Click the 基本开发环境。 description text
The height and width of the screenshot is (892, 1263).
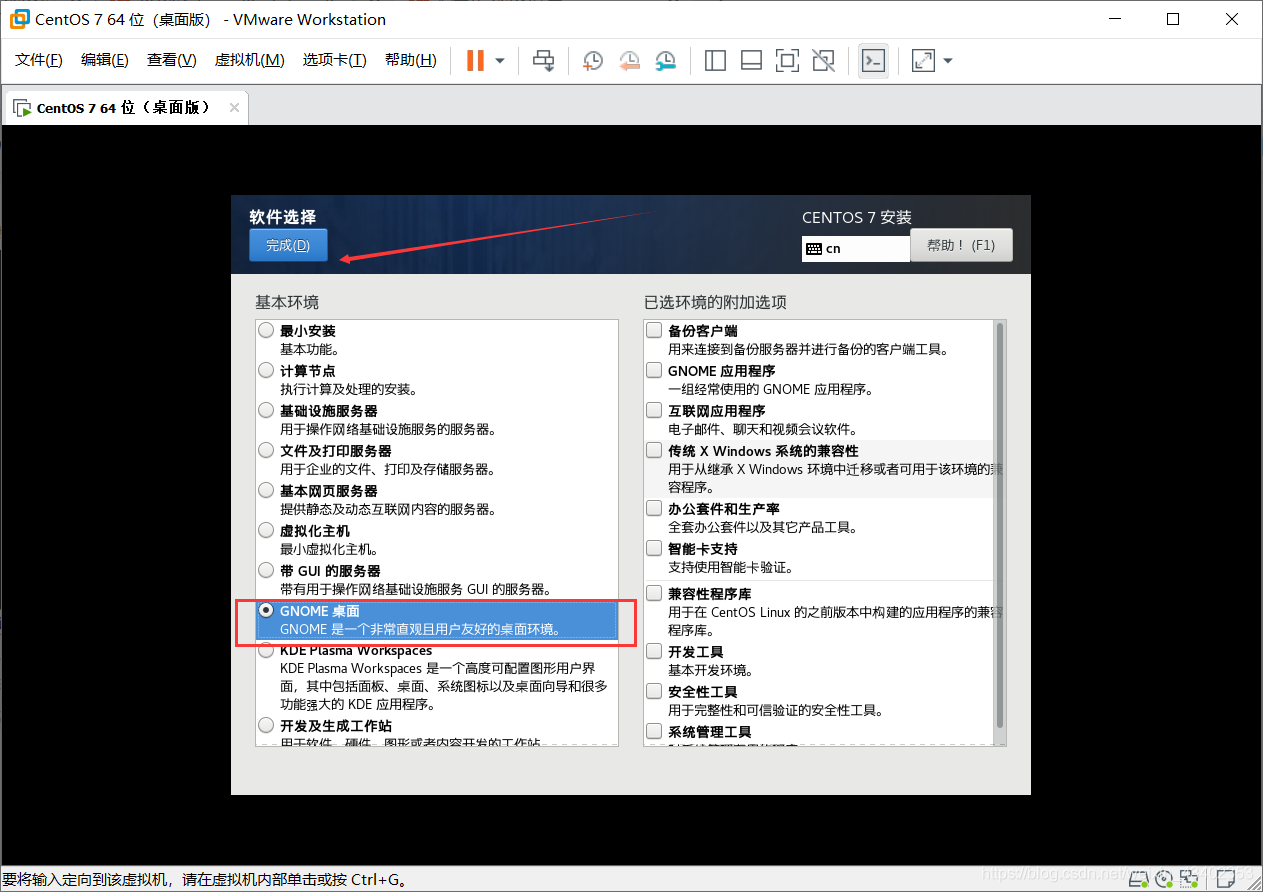tap(711, 670)
